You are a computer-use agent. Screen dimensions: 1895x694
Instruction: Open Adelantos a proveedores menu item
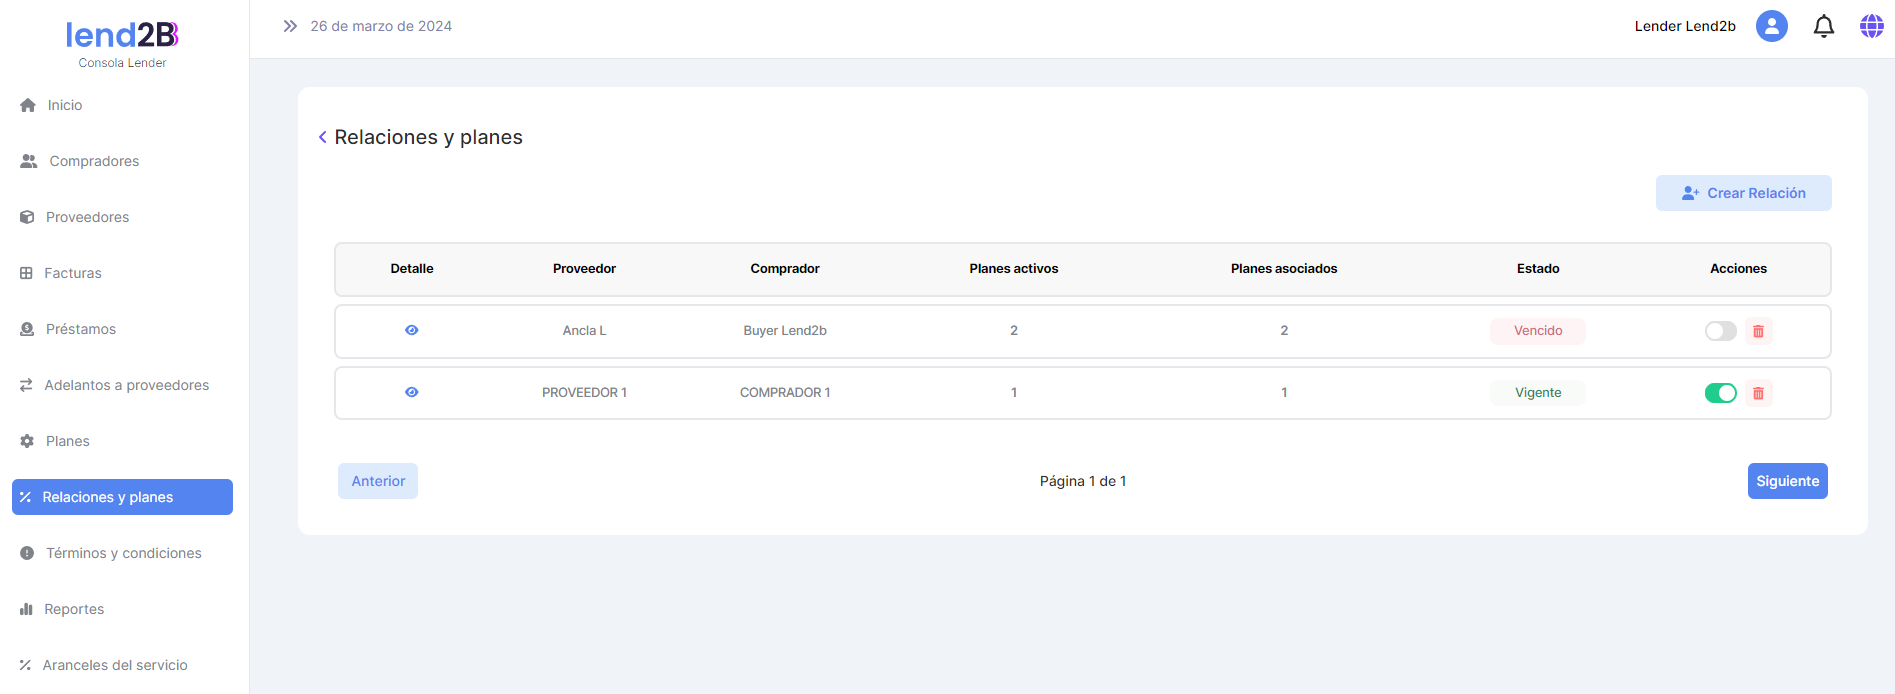tap(126, 385)
